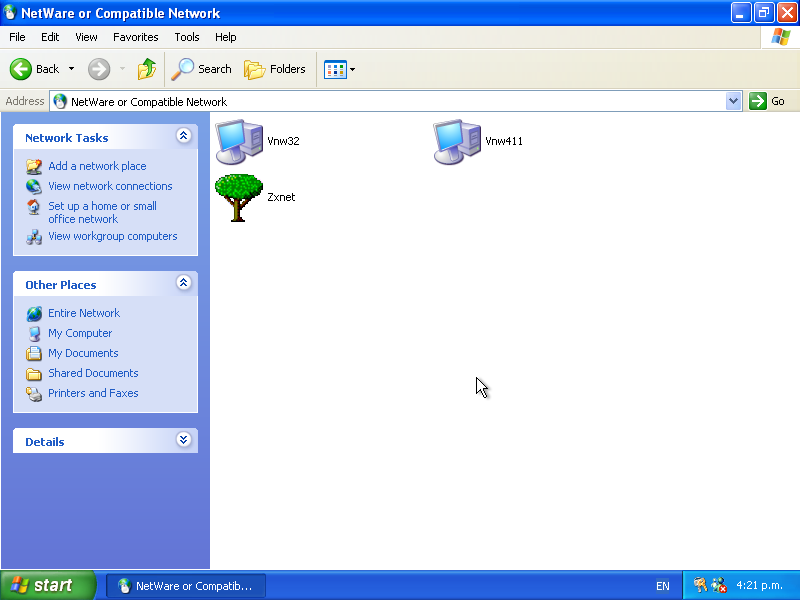
Task: Open the Views dropdown arrow
Action: click(x=352, y=69)
